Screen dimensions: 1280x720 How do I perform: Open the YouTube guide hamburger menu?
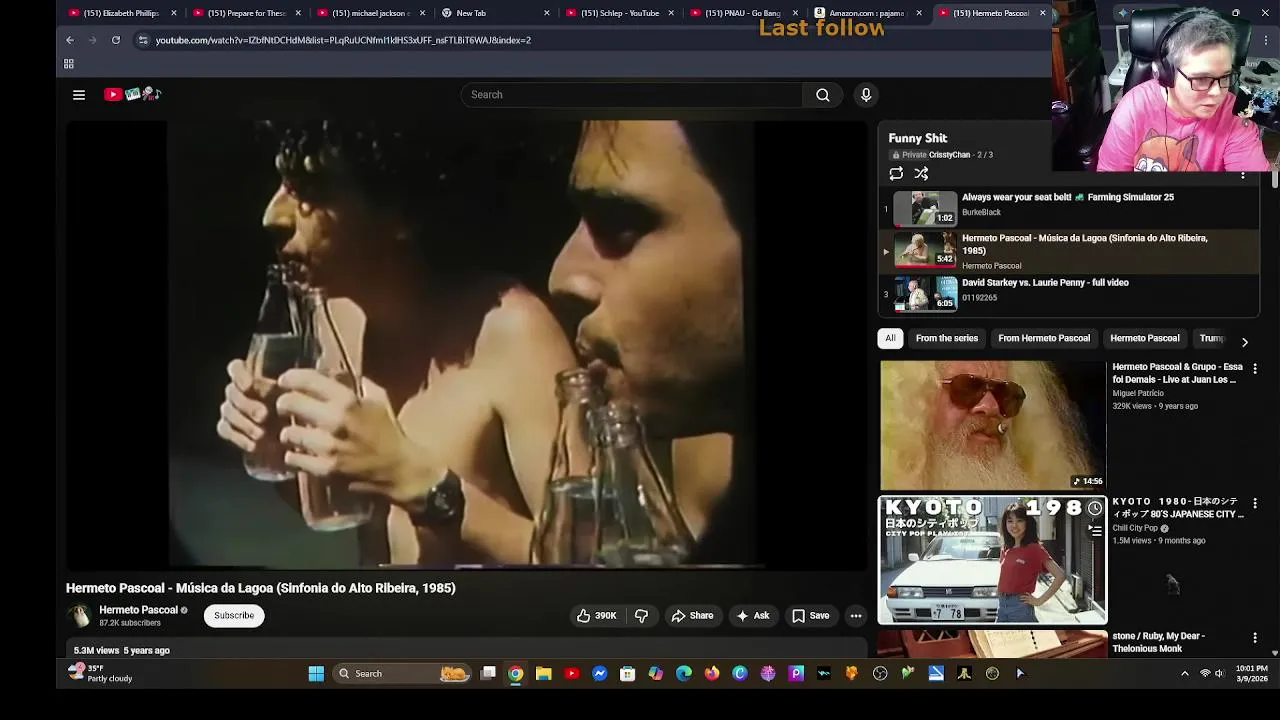79,95
